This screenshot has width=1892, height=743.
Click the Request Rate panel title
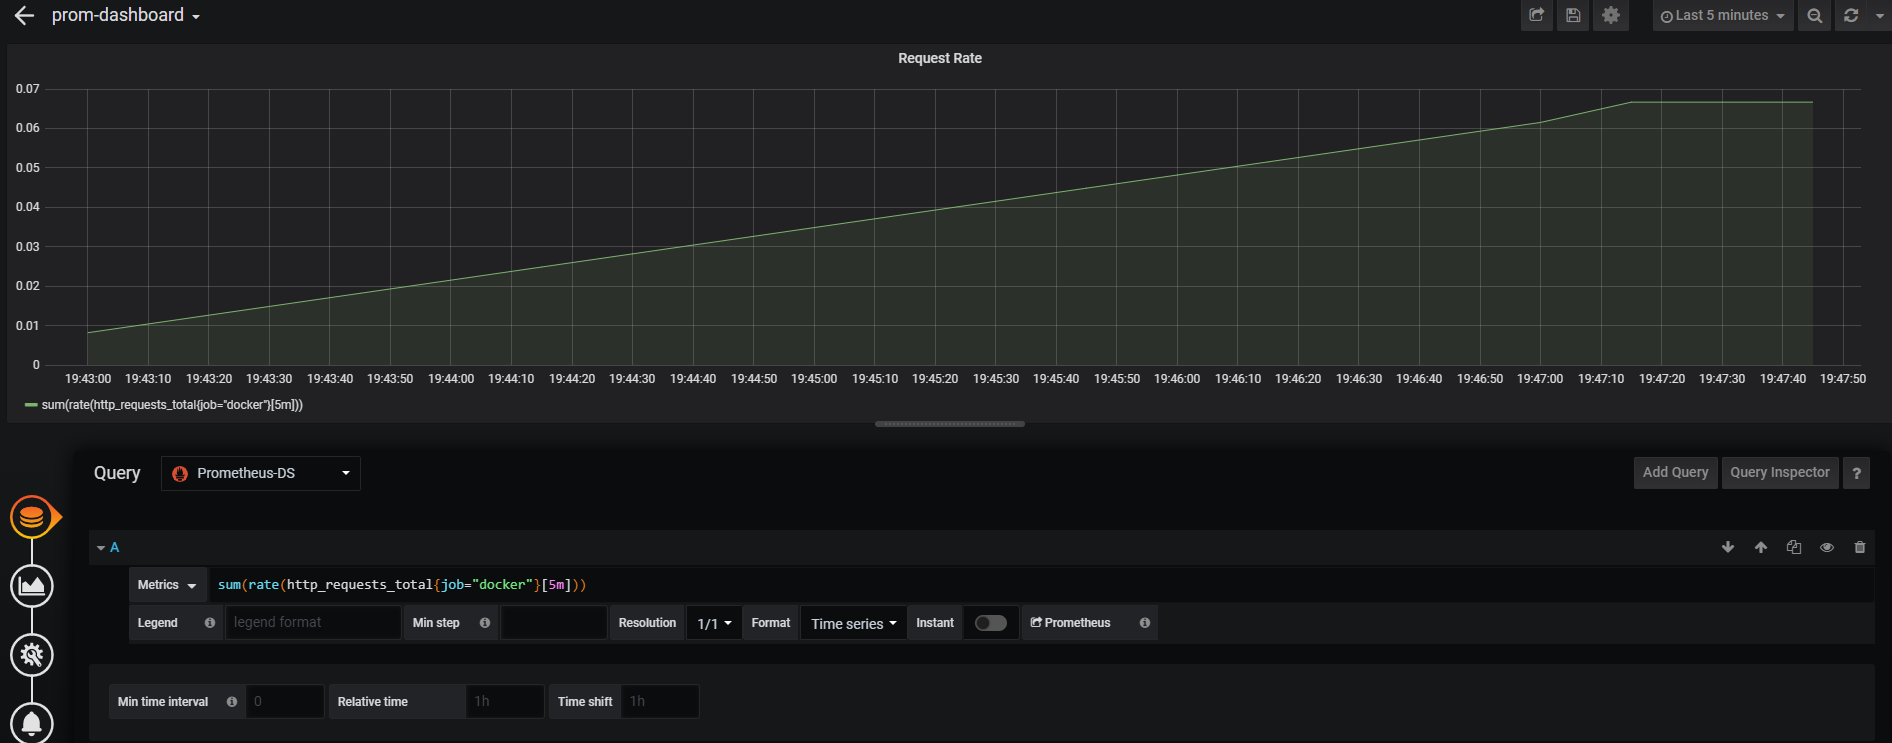[x=939, y=58]
